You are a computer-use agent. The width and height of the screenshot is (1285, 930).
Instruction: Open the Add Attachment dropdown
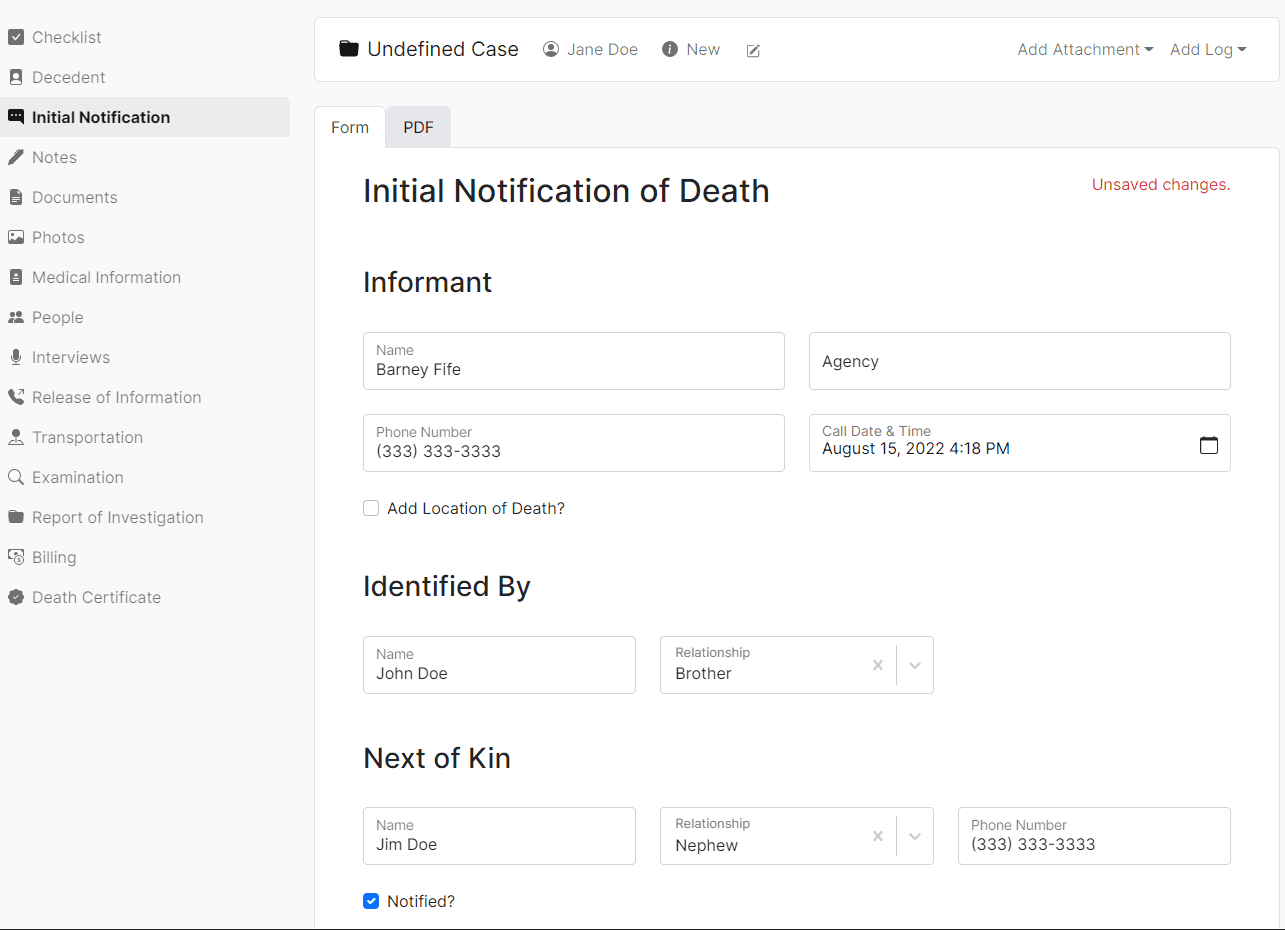point(1084,49)
